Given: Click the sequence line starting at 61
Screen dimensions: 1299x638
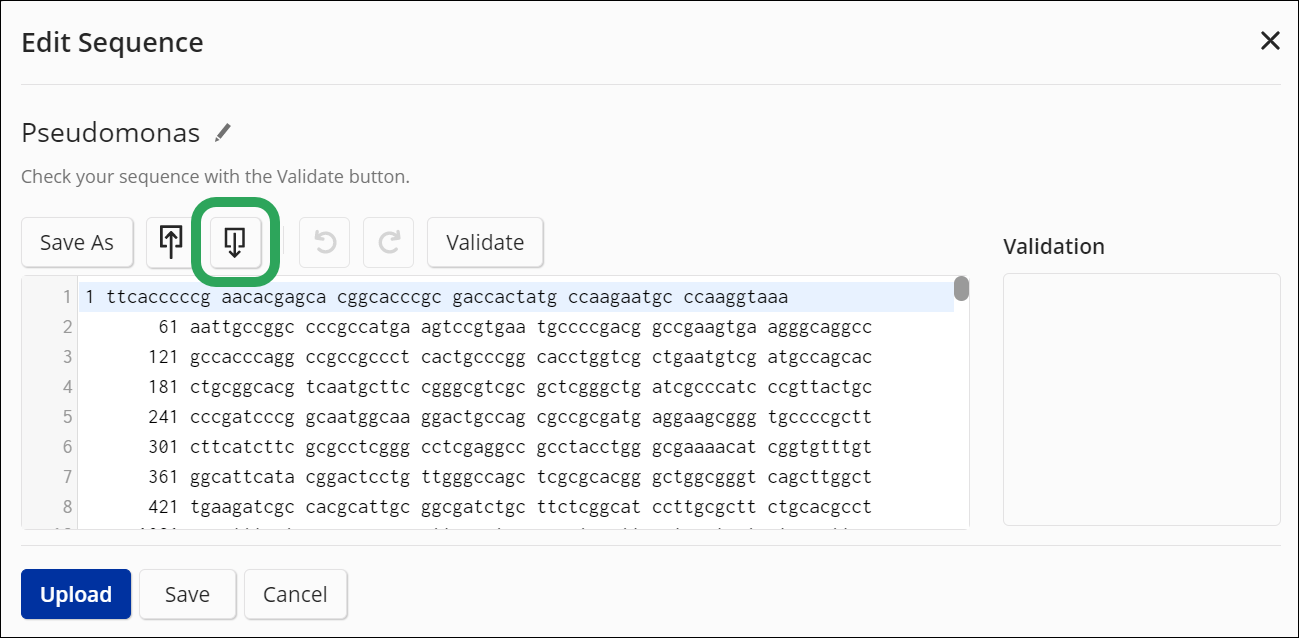Looking at the screenshot, I should pyautogui.click(x=515, y=327).
